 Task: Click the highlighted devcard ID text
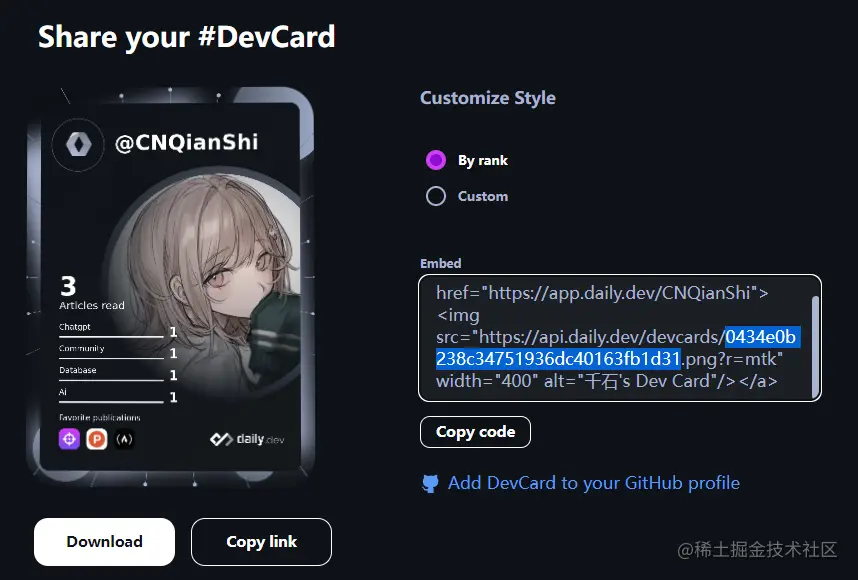tap(618, 347)
